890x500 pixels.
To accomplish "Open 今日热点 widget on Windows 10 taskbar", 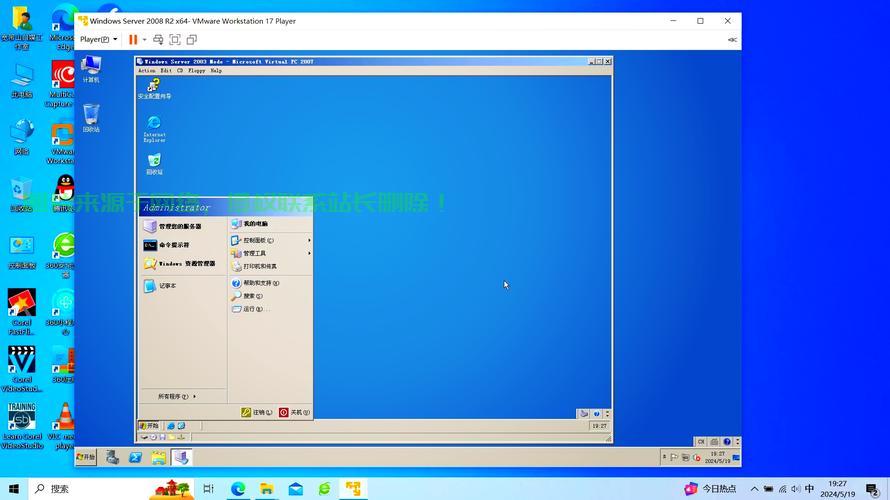I will 710,489.
